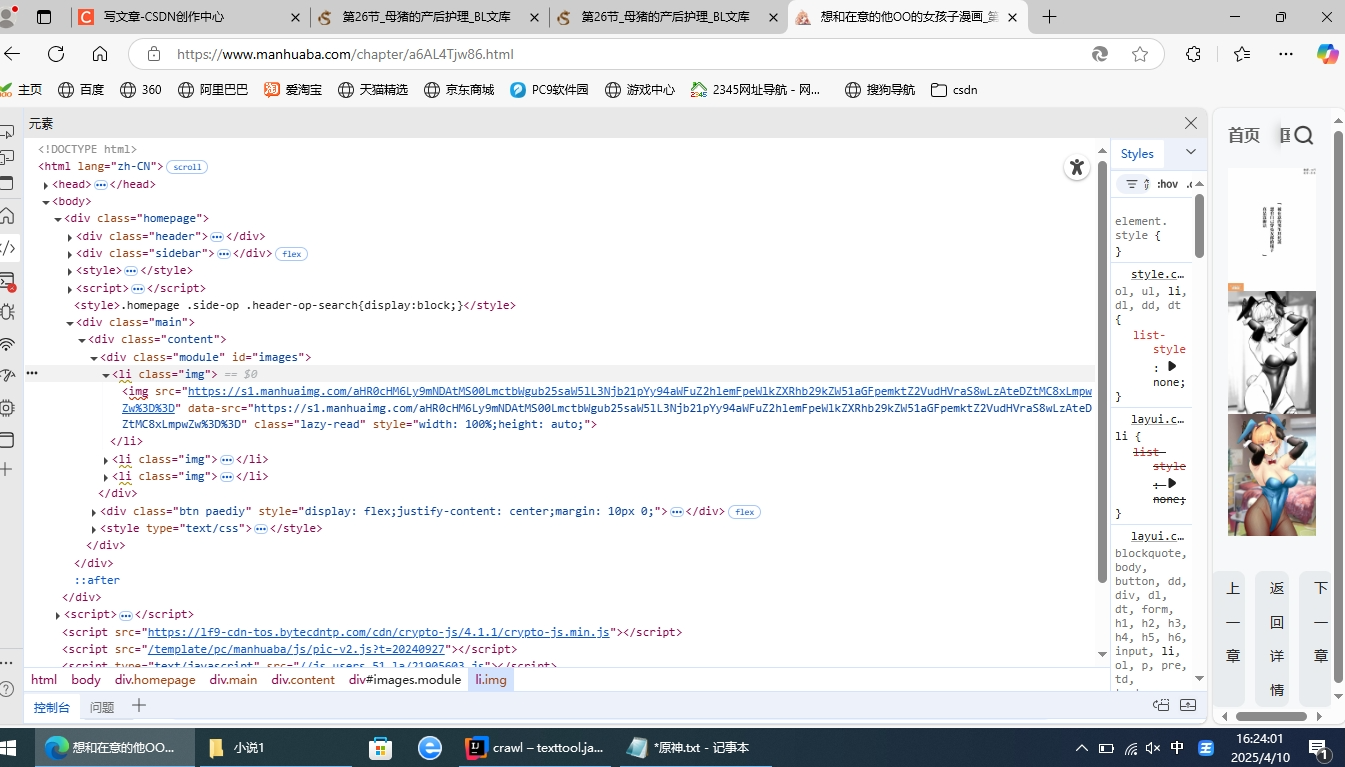Open browser extensions puzzle icon
Viewport: 1345px width, 767px height.
1193,54
